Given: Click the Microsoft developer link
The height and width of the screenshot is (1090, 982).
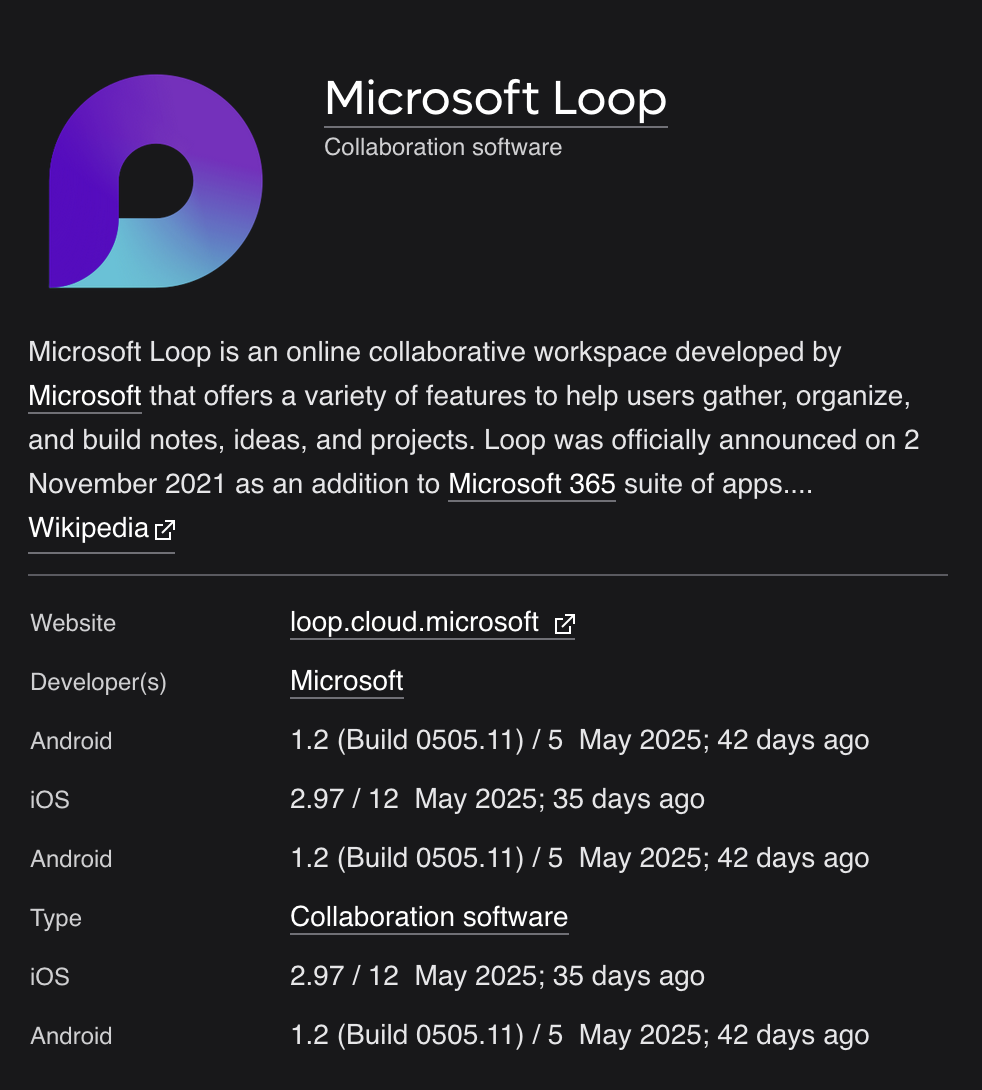Looking at the screenshot, I should pyautogui.click(x=346, y=681).
